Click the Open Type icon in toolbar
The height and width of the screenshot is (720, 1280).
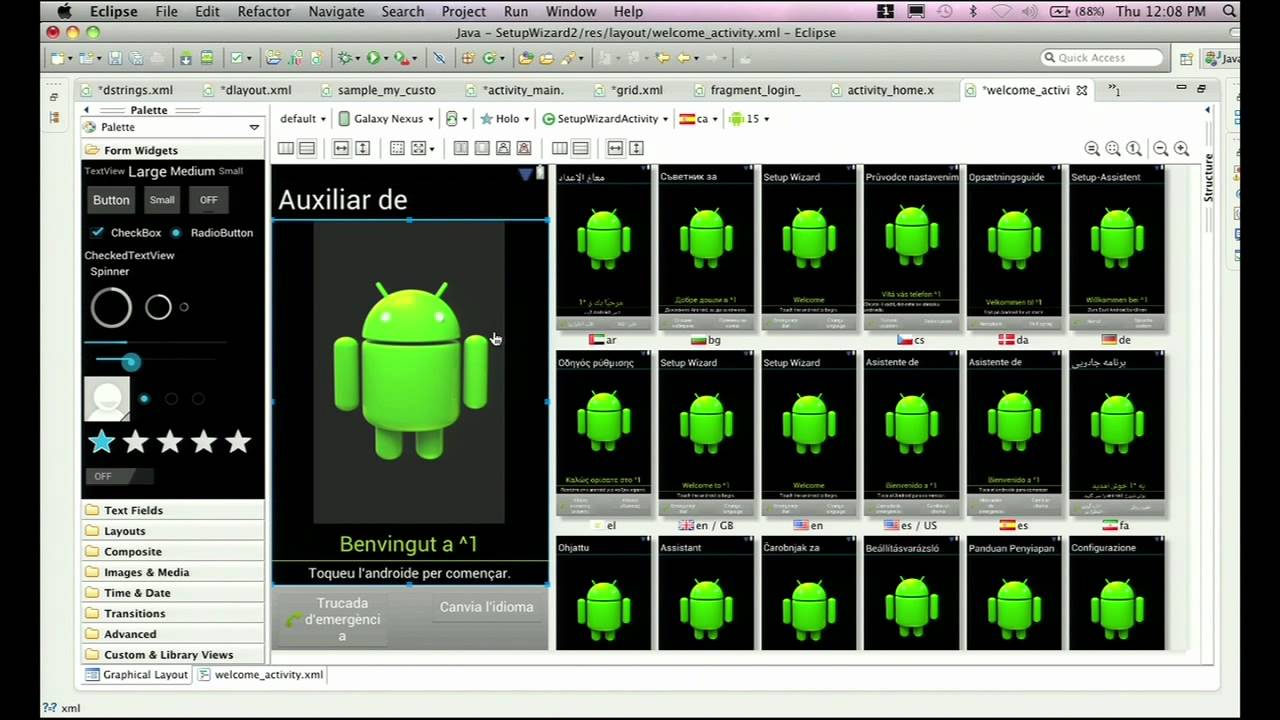[525, 58]
